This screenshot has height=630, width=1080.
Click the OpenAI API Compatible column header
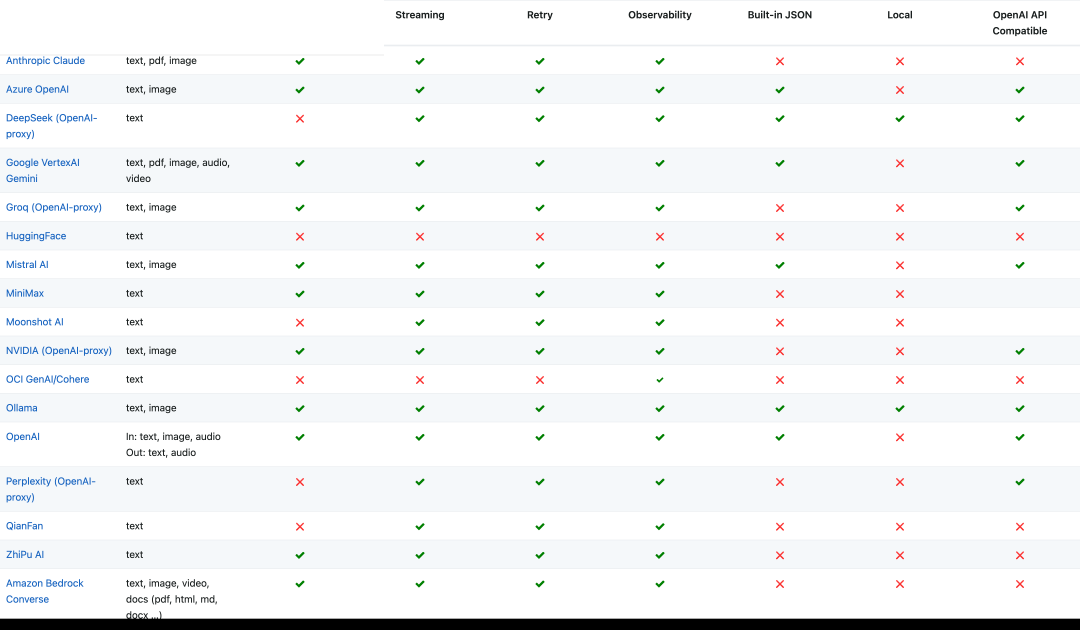(x=1019, y=23)
